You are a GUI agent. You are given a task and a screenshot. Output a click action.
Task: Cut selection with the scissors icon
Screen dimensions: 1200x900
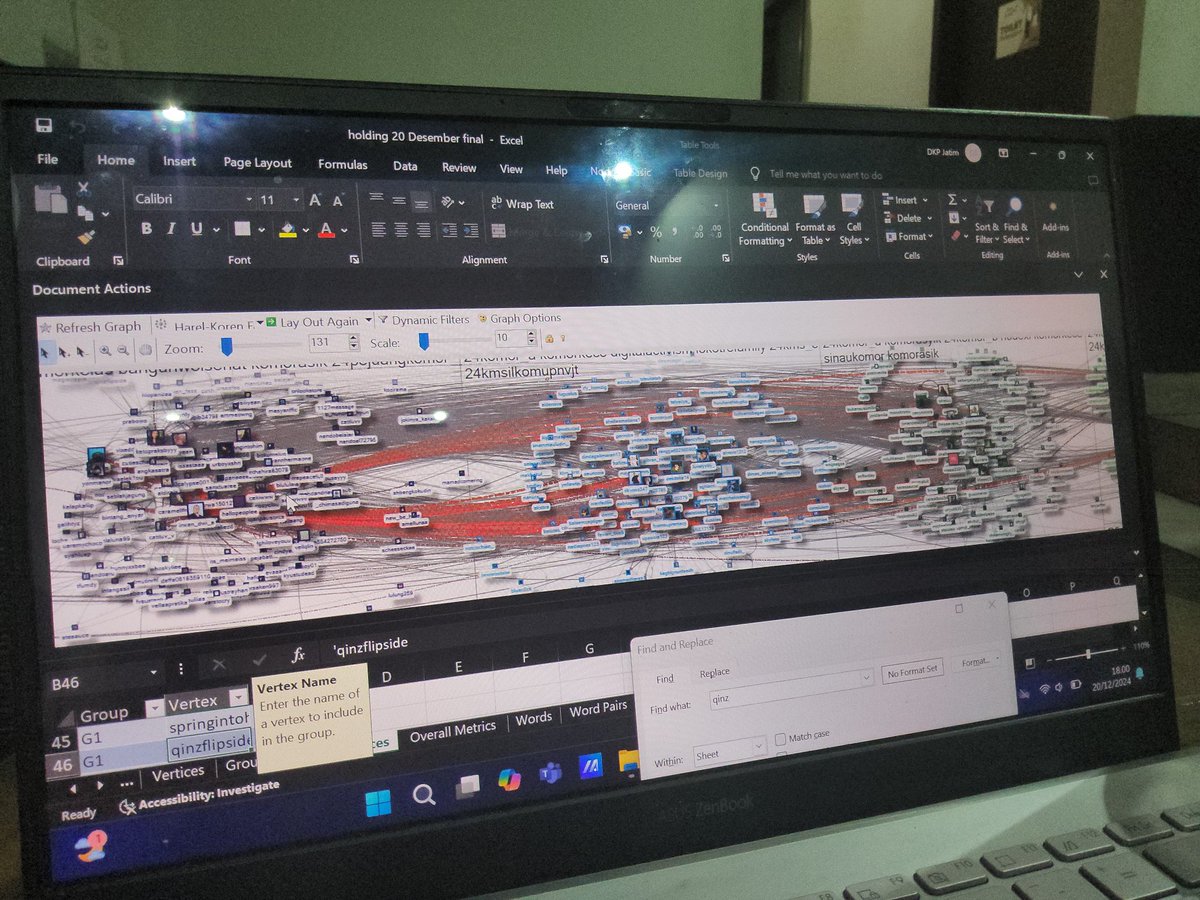pos(84,187)
